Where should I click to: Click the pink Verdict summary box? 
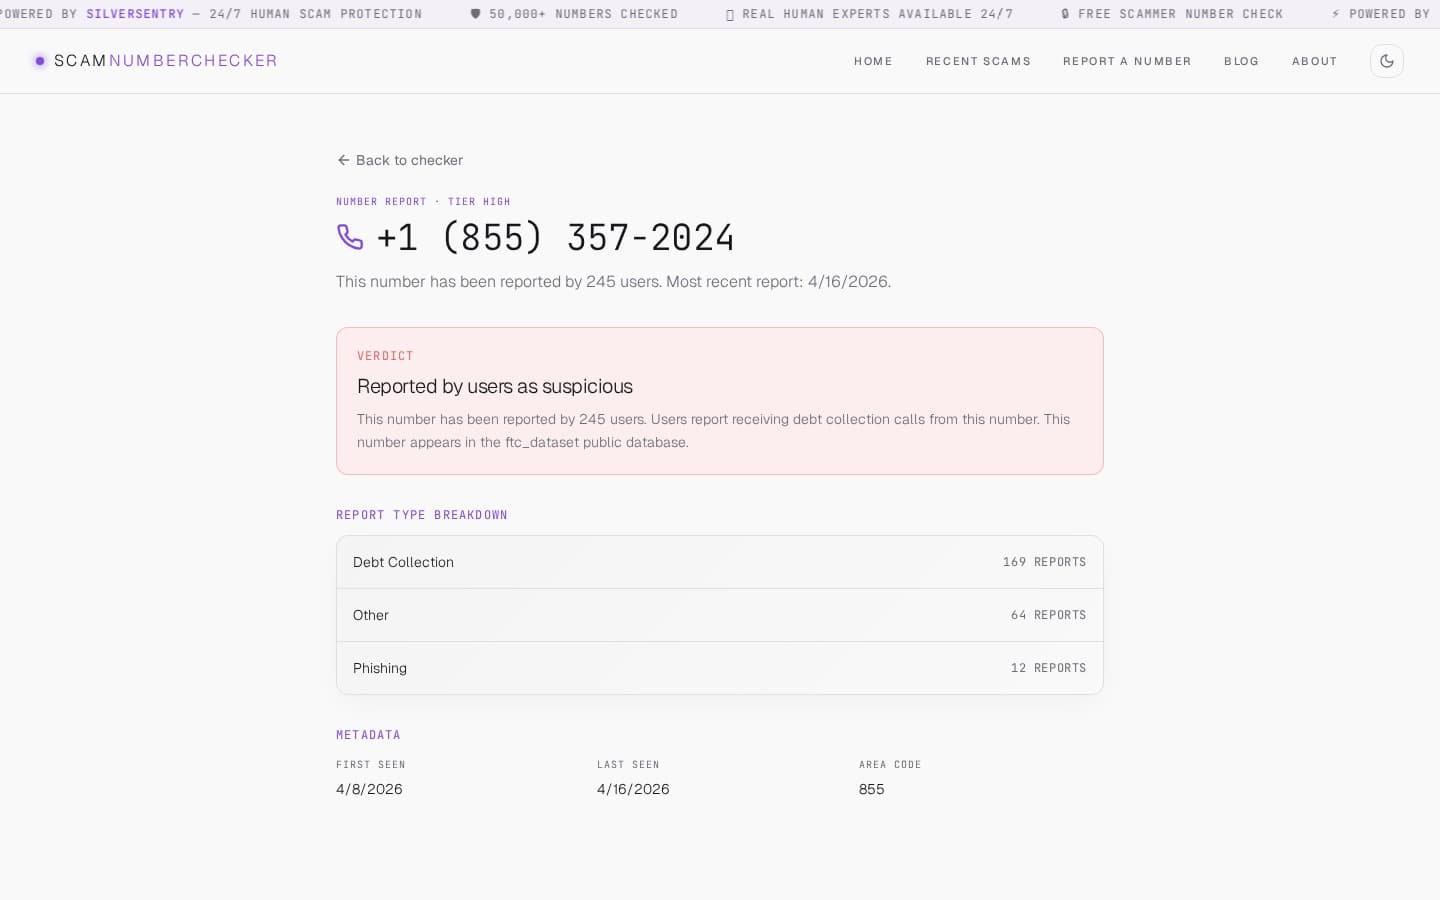click(720, 400)
